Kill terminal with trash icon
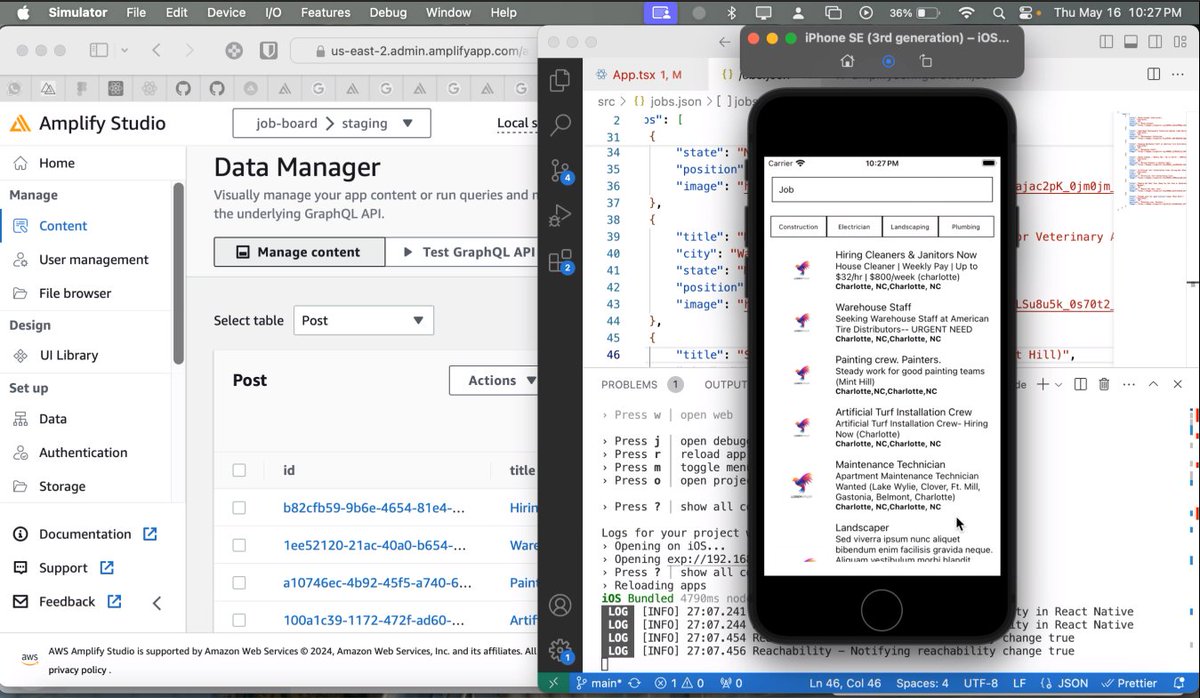 pyautogui.click(x=1104, y=384)
